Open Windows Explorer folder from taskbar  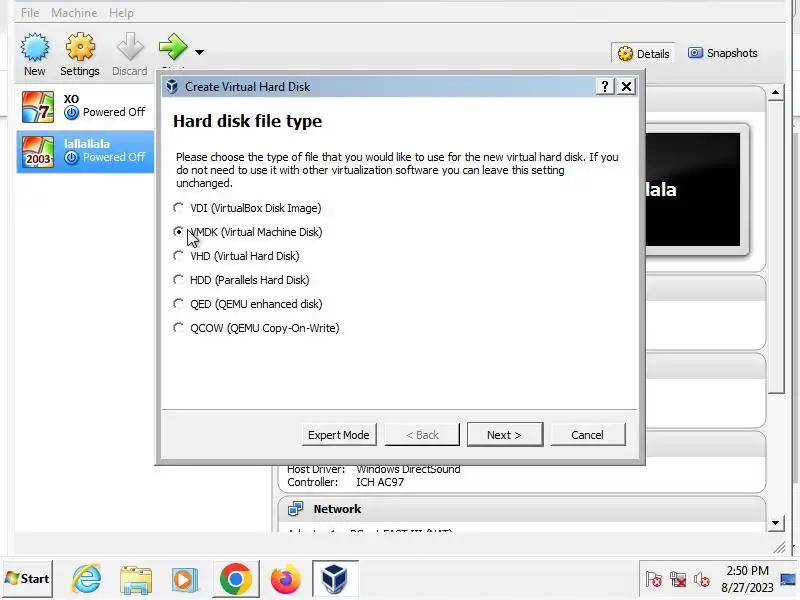pos(136,579)
